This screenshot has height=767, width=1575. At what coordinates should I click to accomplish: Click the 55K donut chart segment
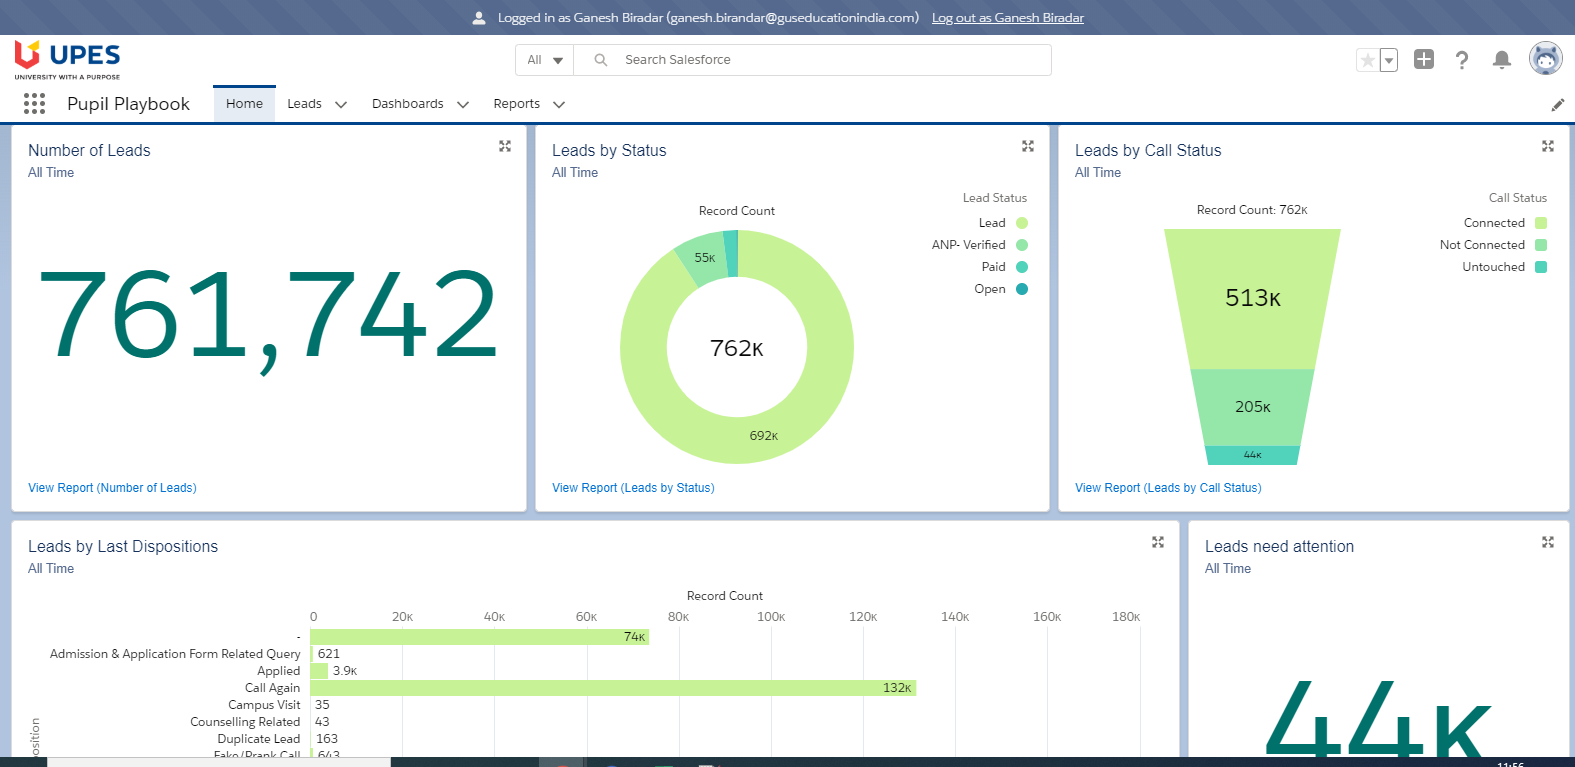703,258
